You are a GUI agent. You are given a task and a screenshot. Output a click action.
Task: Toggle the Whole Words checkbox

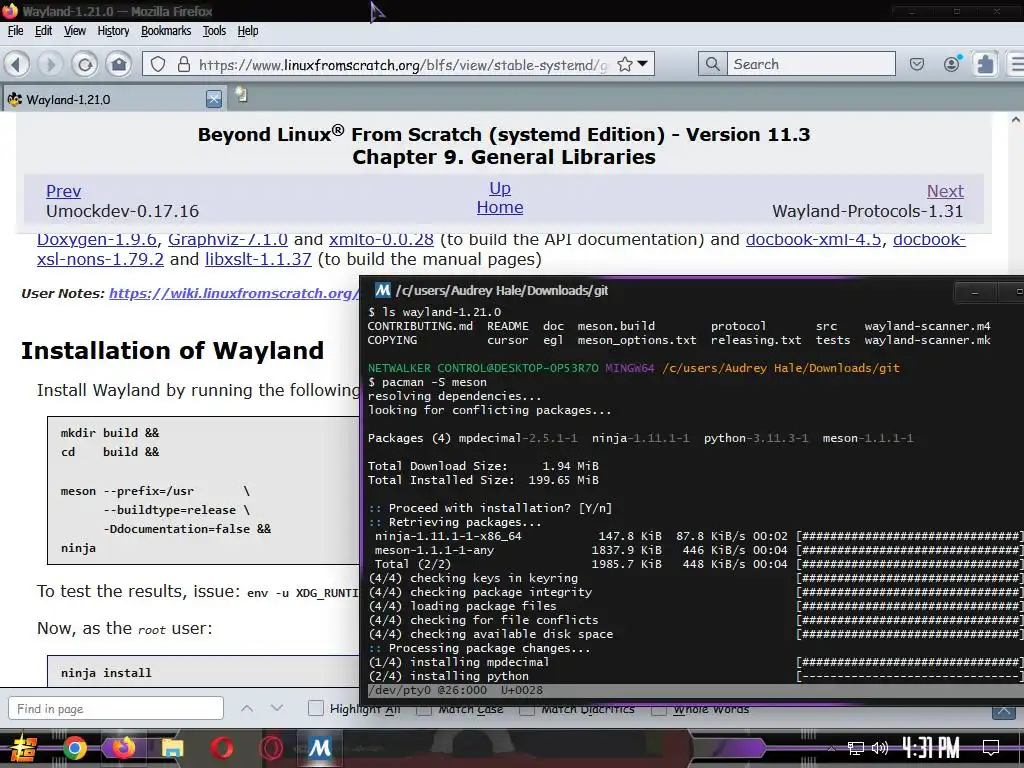tap(659, 709)
